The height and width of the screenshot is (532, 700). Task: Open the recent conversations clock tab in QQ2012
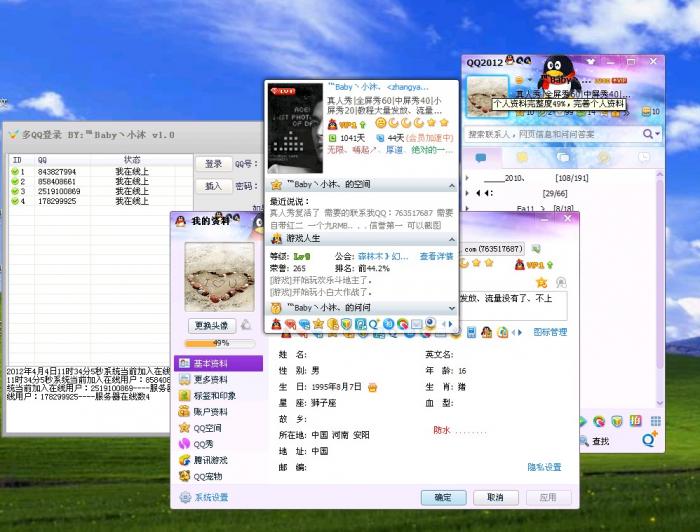644,158
